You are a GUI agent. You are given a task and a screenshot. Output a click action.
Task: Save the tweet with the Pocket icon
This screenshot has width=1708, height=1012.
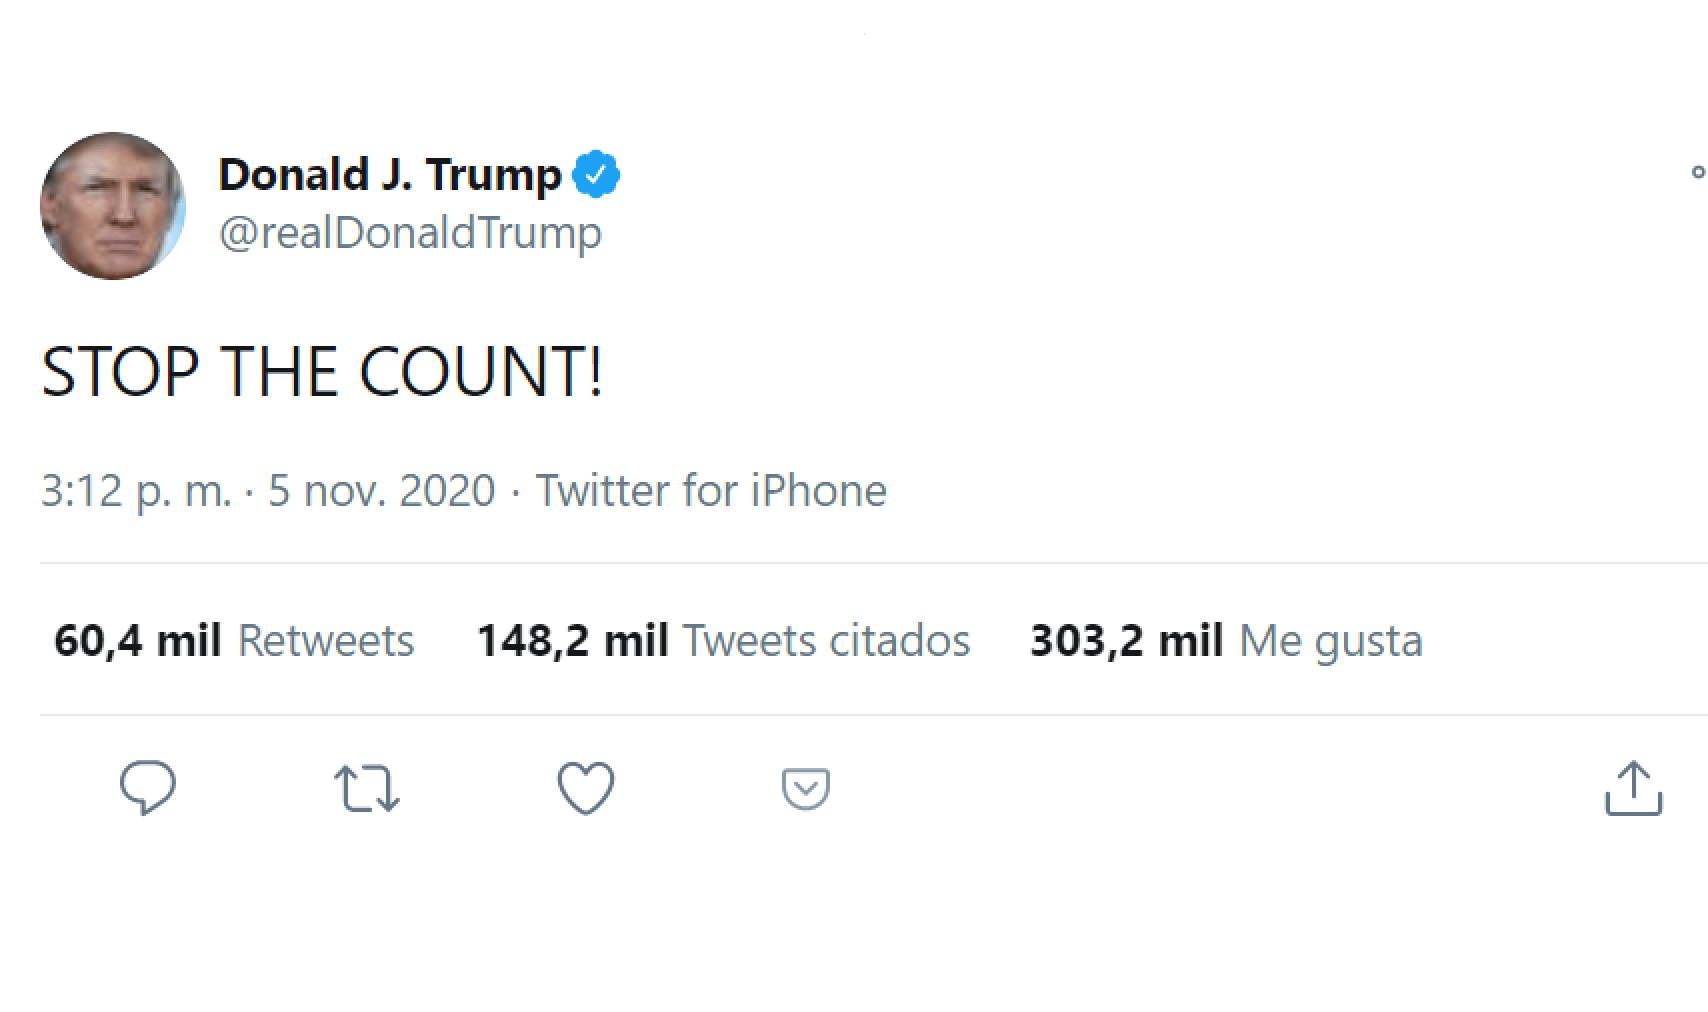point(805,788)
